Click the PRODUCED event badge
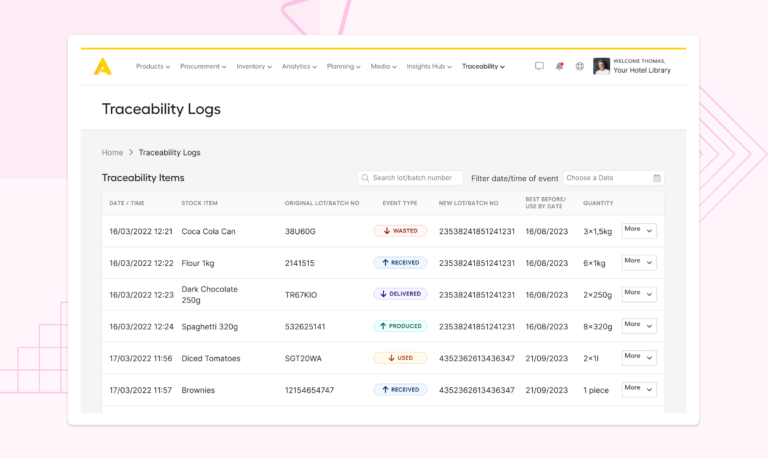 point(400,326)
